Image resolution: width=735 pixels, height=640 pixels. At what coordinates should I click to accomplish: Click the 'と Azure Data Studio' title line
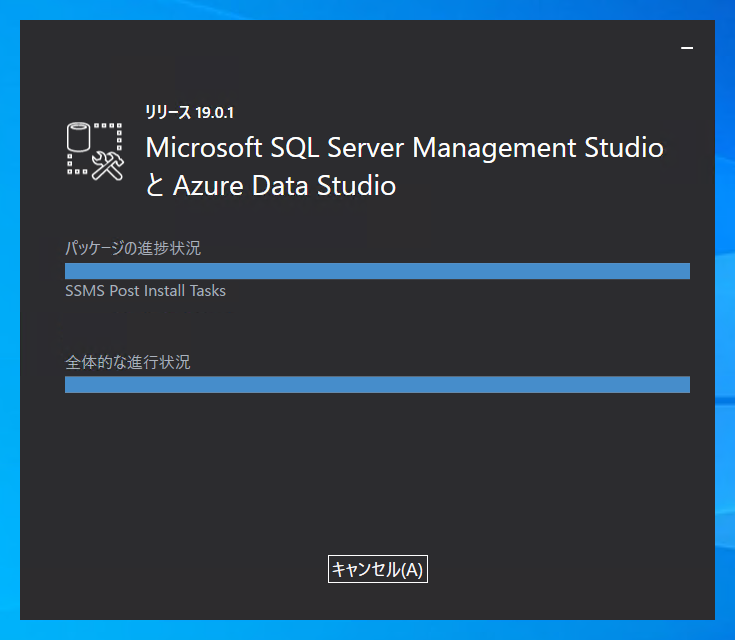(x=271, y=185)
